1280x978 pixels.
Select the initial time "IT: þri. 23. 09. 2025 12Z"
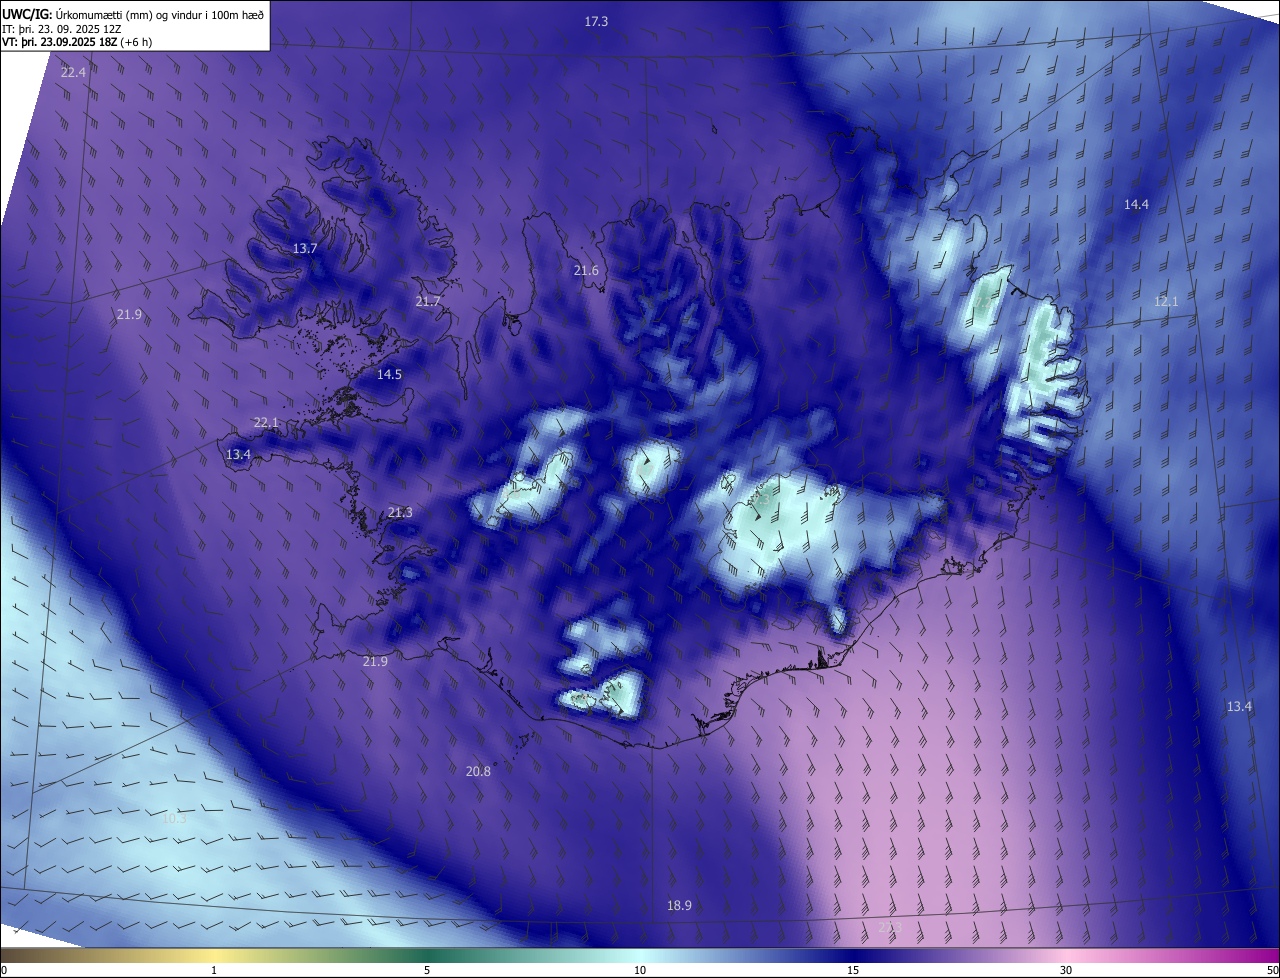coord(61,28)
